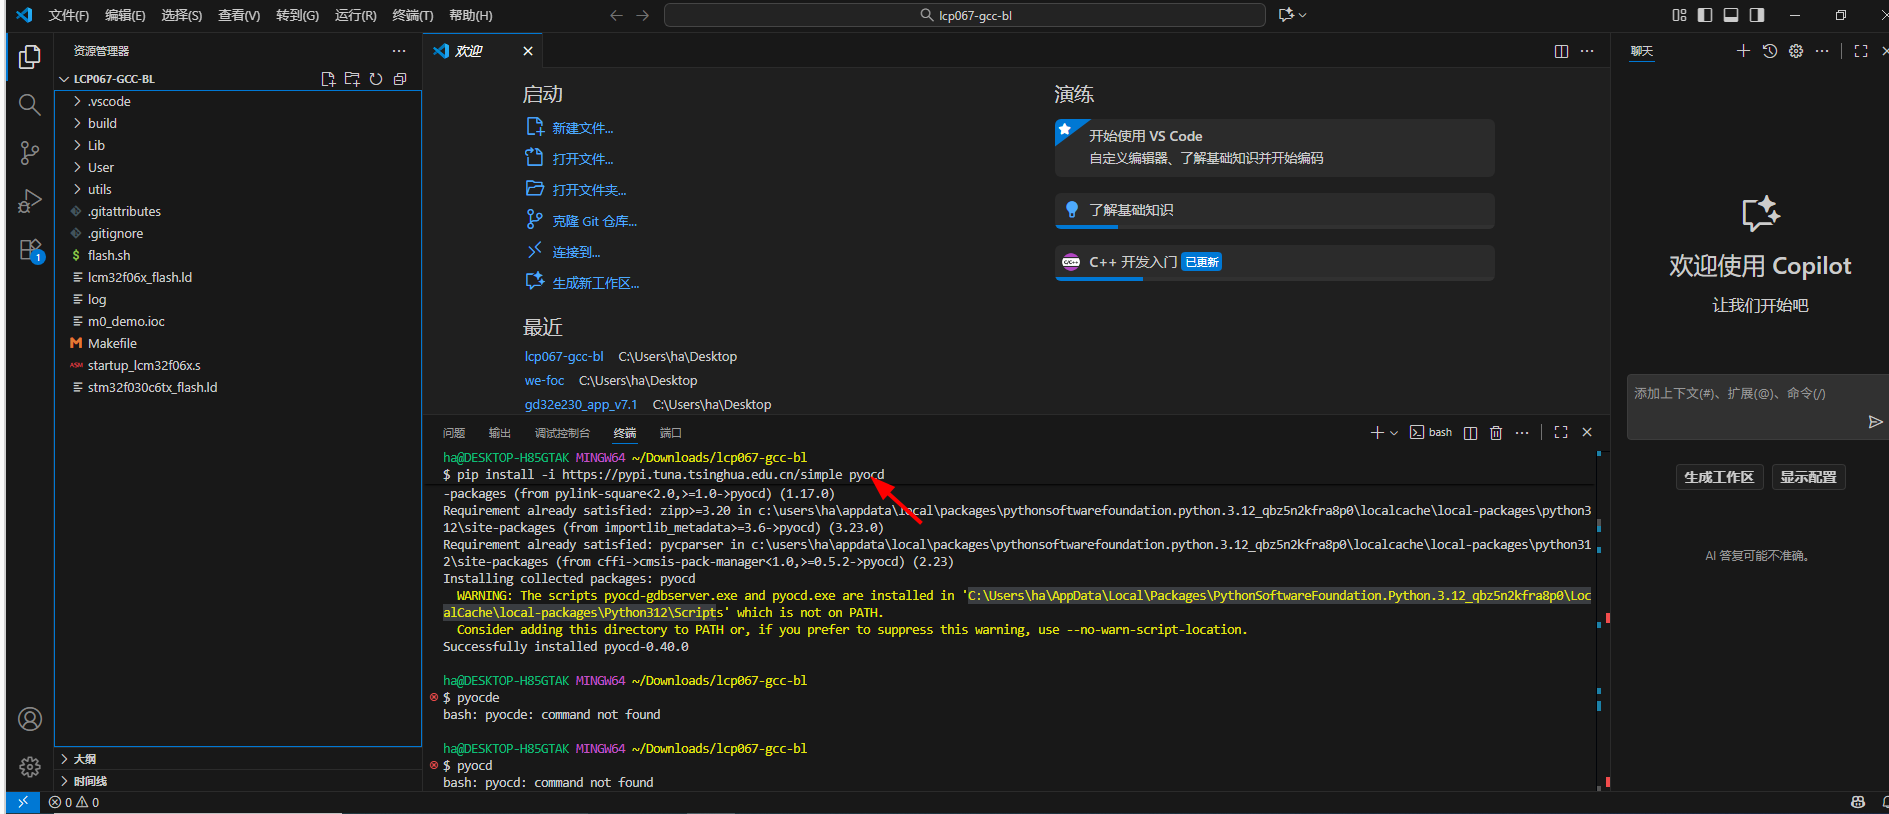Open new terminal launch profile dropdown
1889x814 pixels.
[x=1394, y=433]
